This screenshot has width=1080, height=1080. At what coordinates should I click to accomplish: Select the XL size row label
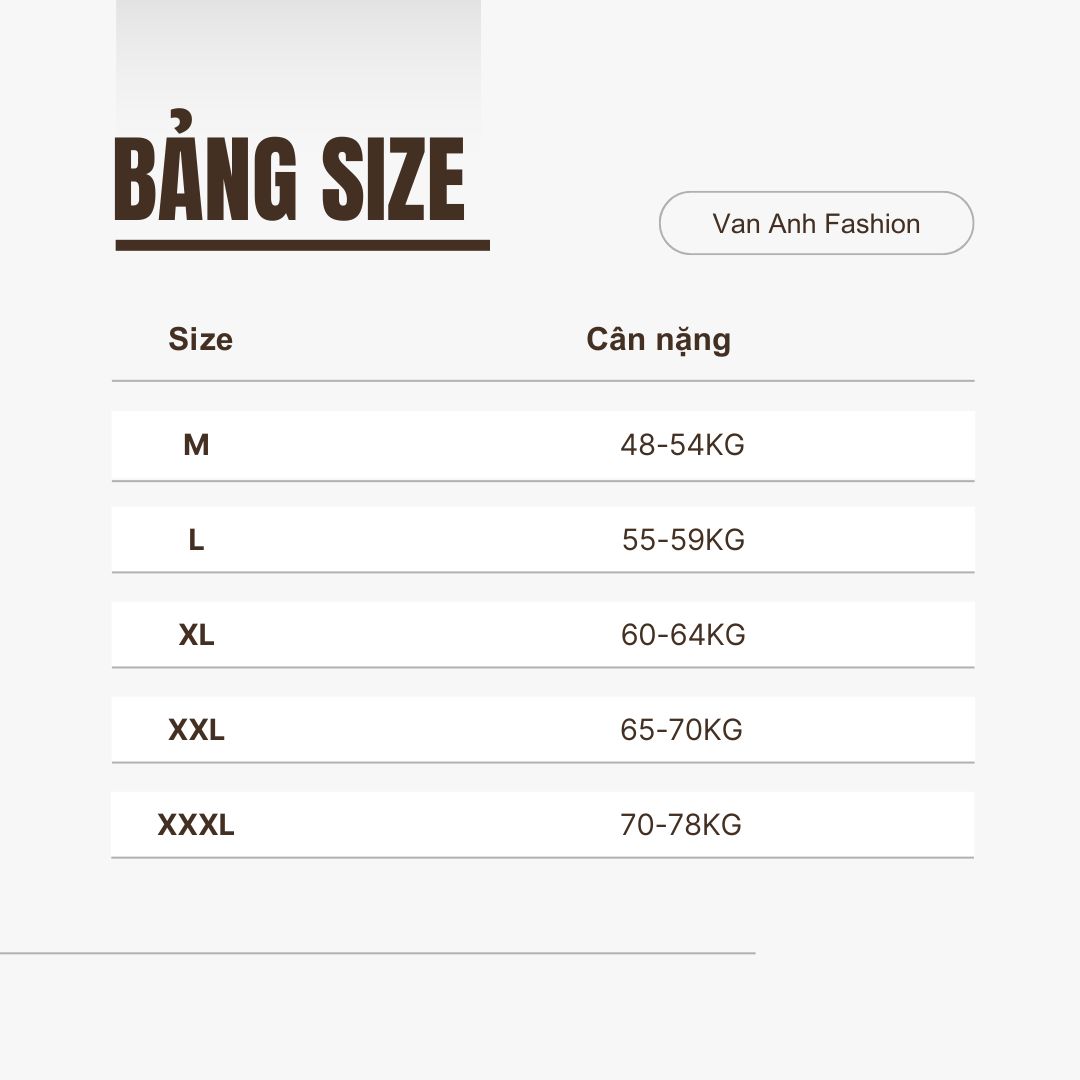tap(196, 635)
